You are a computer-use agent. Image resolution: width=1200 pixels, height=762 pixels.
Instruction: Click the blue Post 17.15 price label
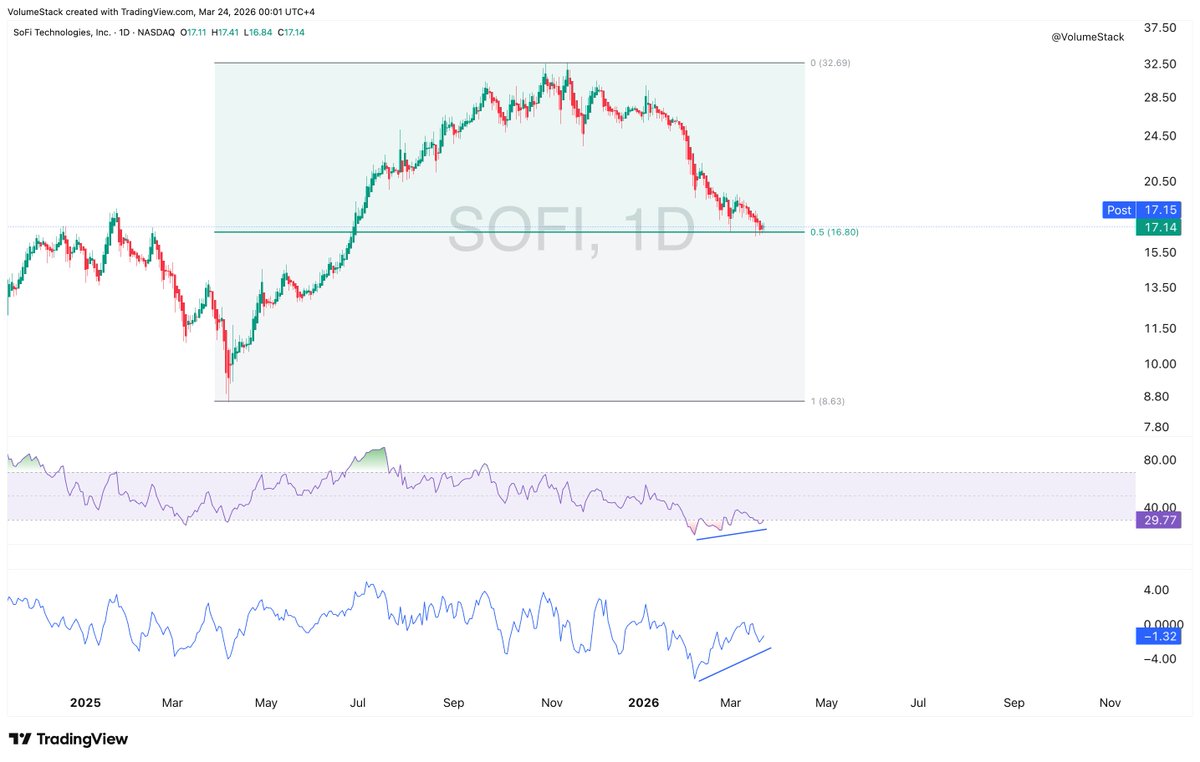[x=1142, y=210]
